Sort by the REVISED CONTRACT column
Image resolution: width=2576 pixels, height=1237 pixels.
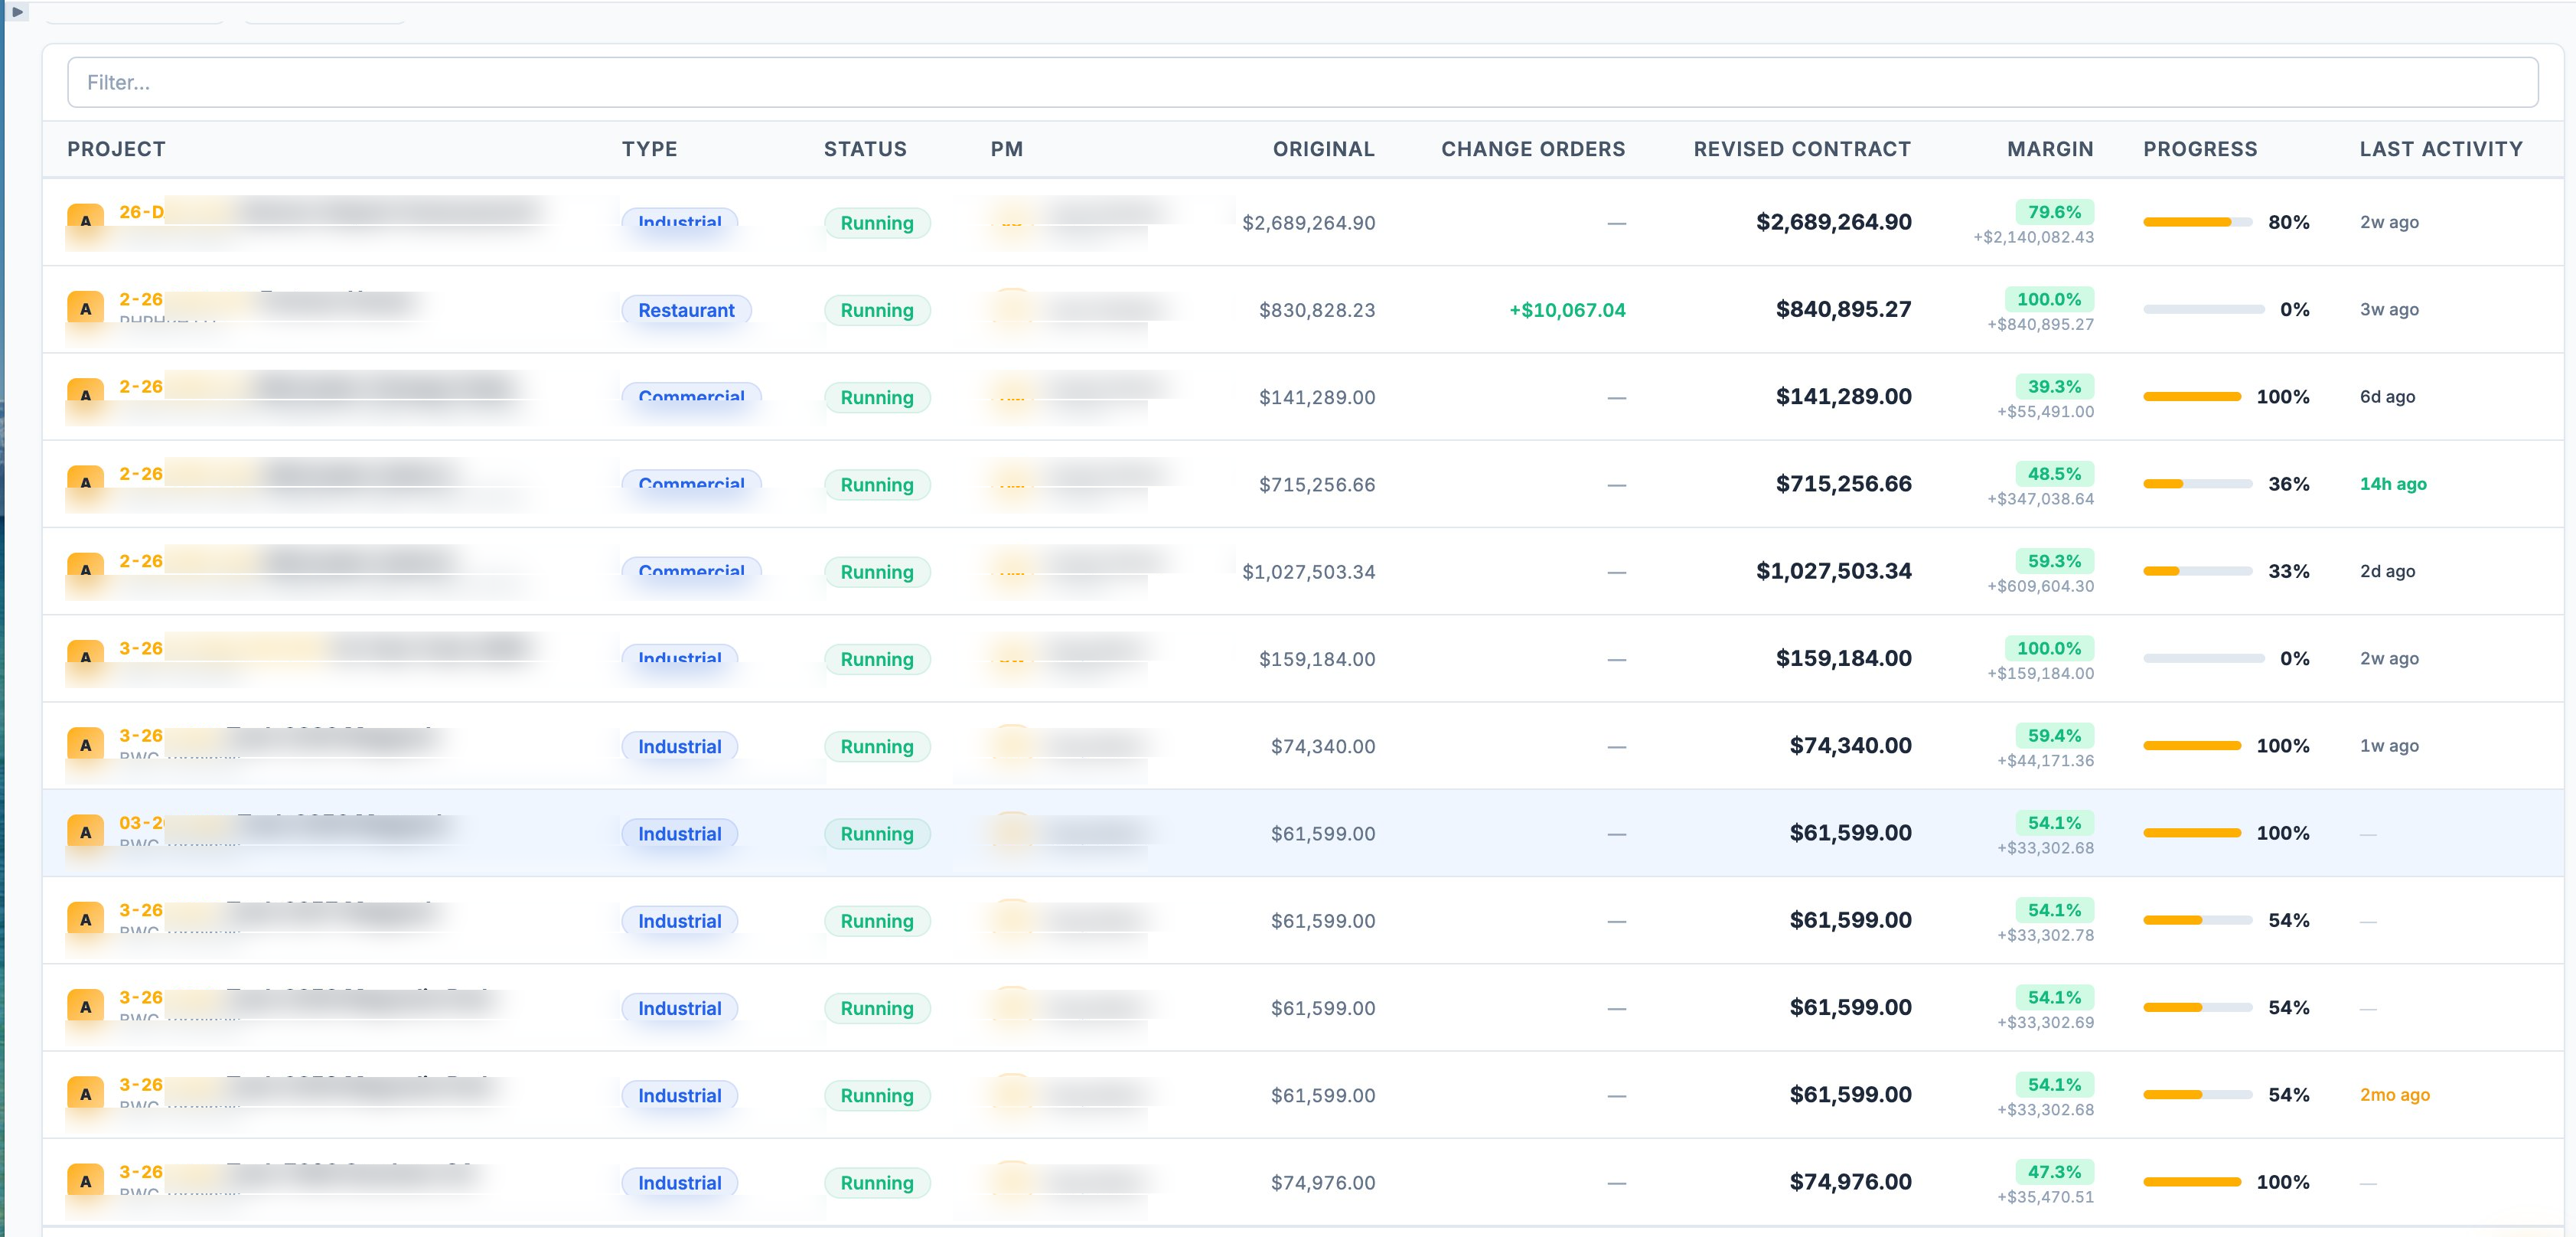(1802, 148)
